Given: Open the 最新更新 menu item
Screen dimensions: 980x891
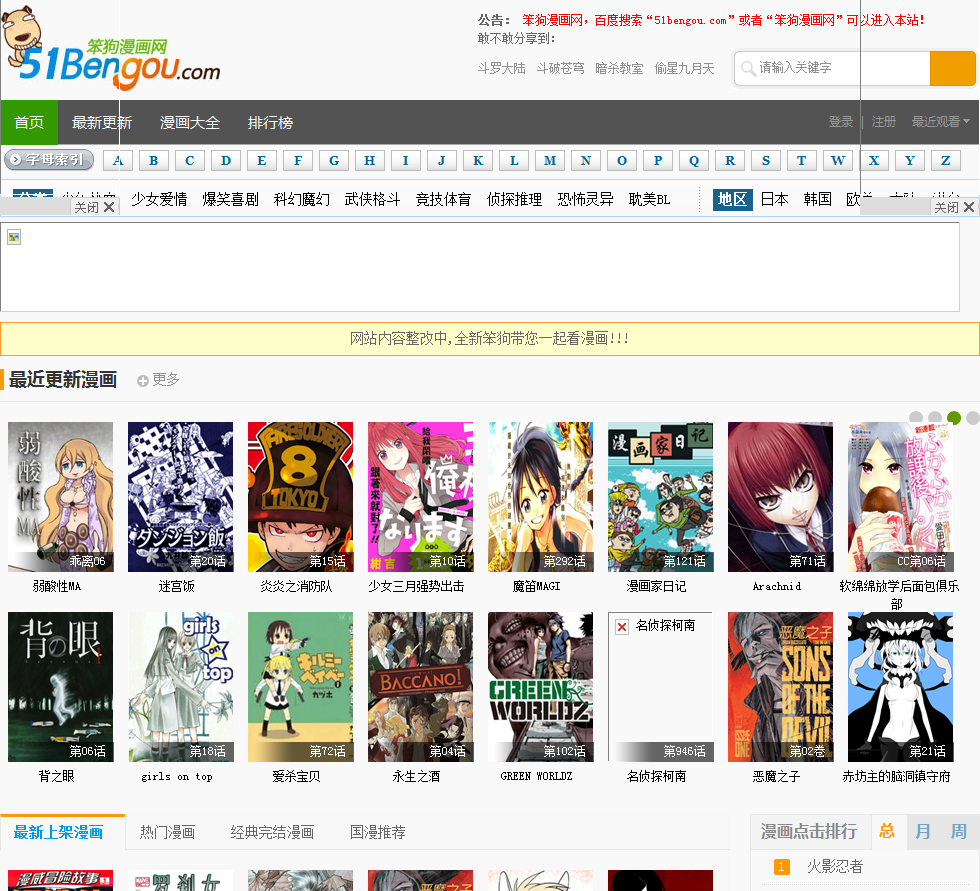Looking at the screenshot, I should [102, 122].
